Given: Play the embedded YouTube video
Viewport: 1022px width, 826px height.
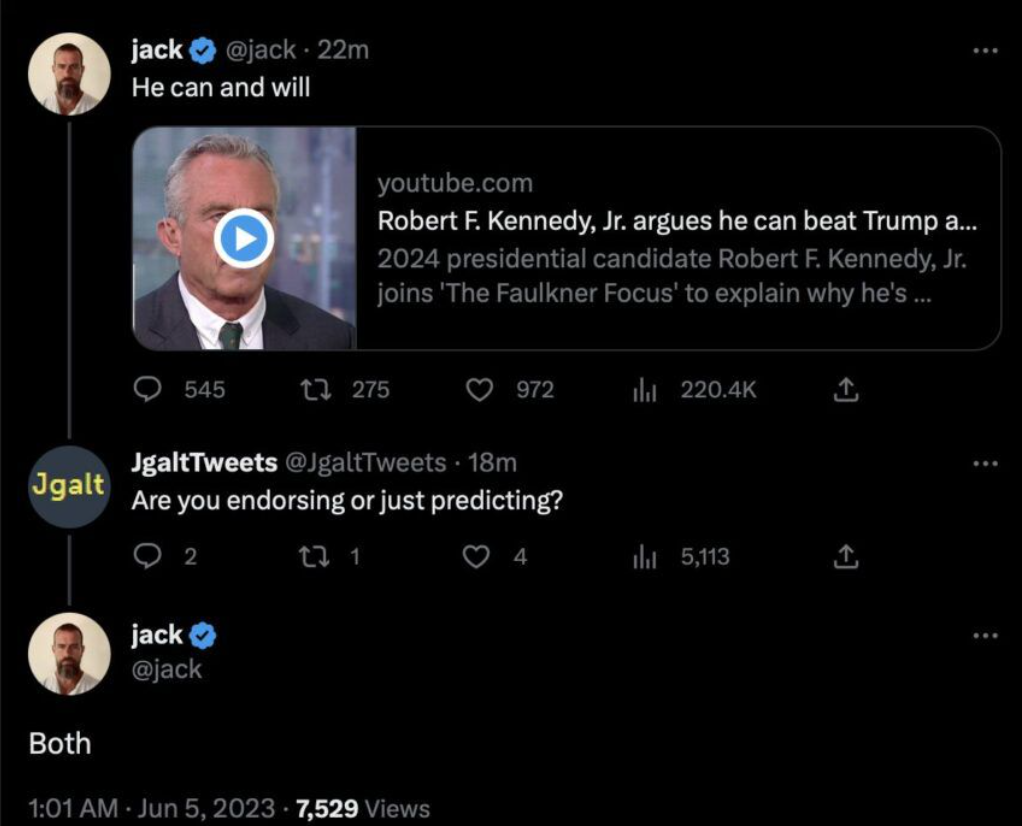Looking at the screenshot, I should click(x=243, y=237).
